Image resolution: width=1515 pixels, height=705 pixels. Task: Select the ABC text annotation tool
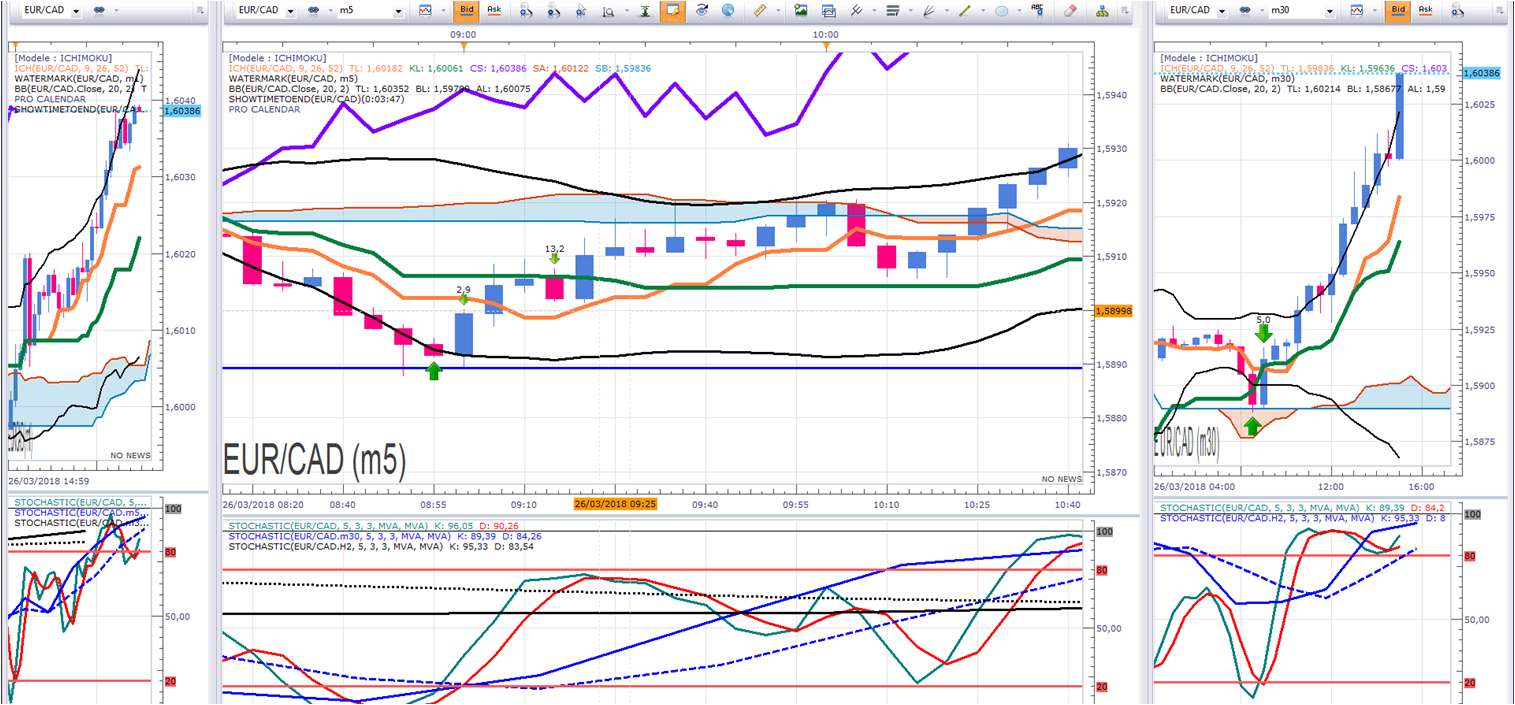tap(1037, 10)
